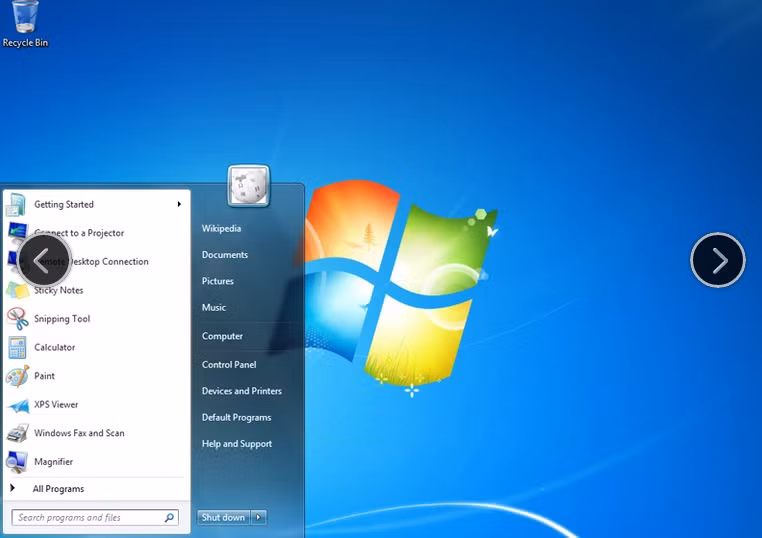Select the Calculator label
This screenshot has width=762, height=538.
[x=54, y=347]
